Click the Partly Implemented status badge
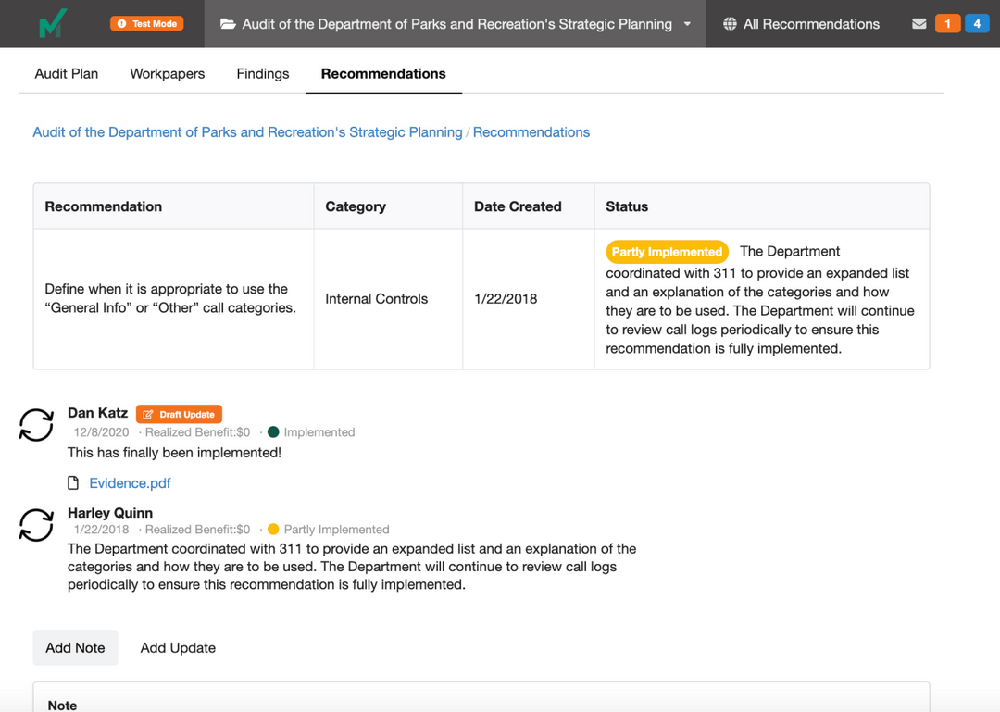 (x=667, y=252)
